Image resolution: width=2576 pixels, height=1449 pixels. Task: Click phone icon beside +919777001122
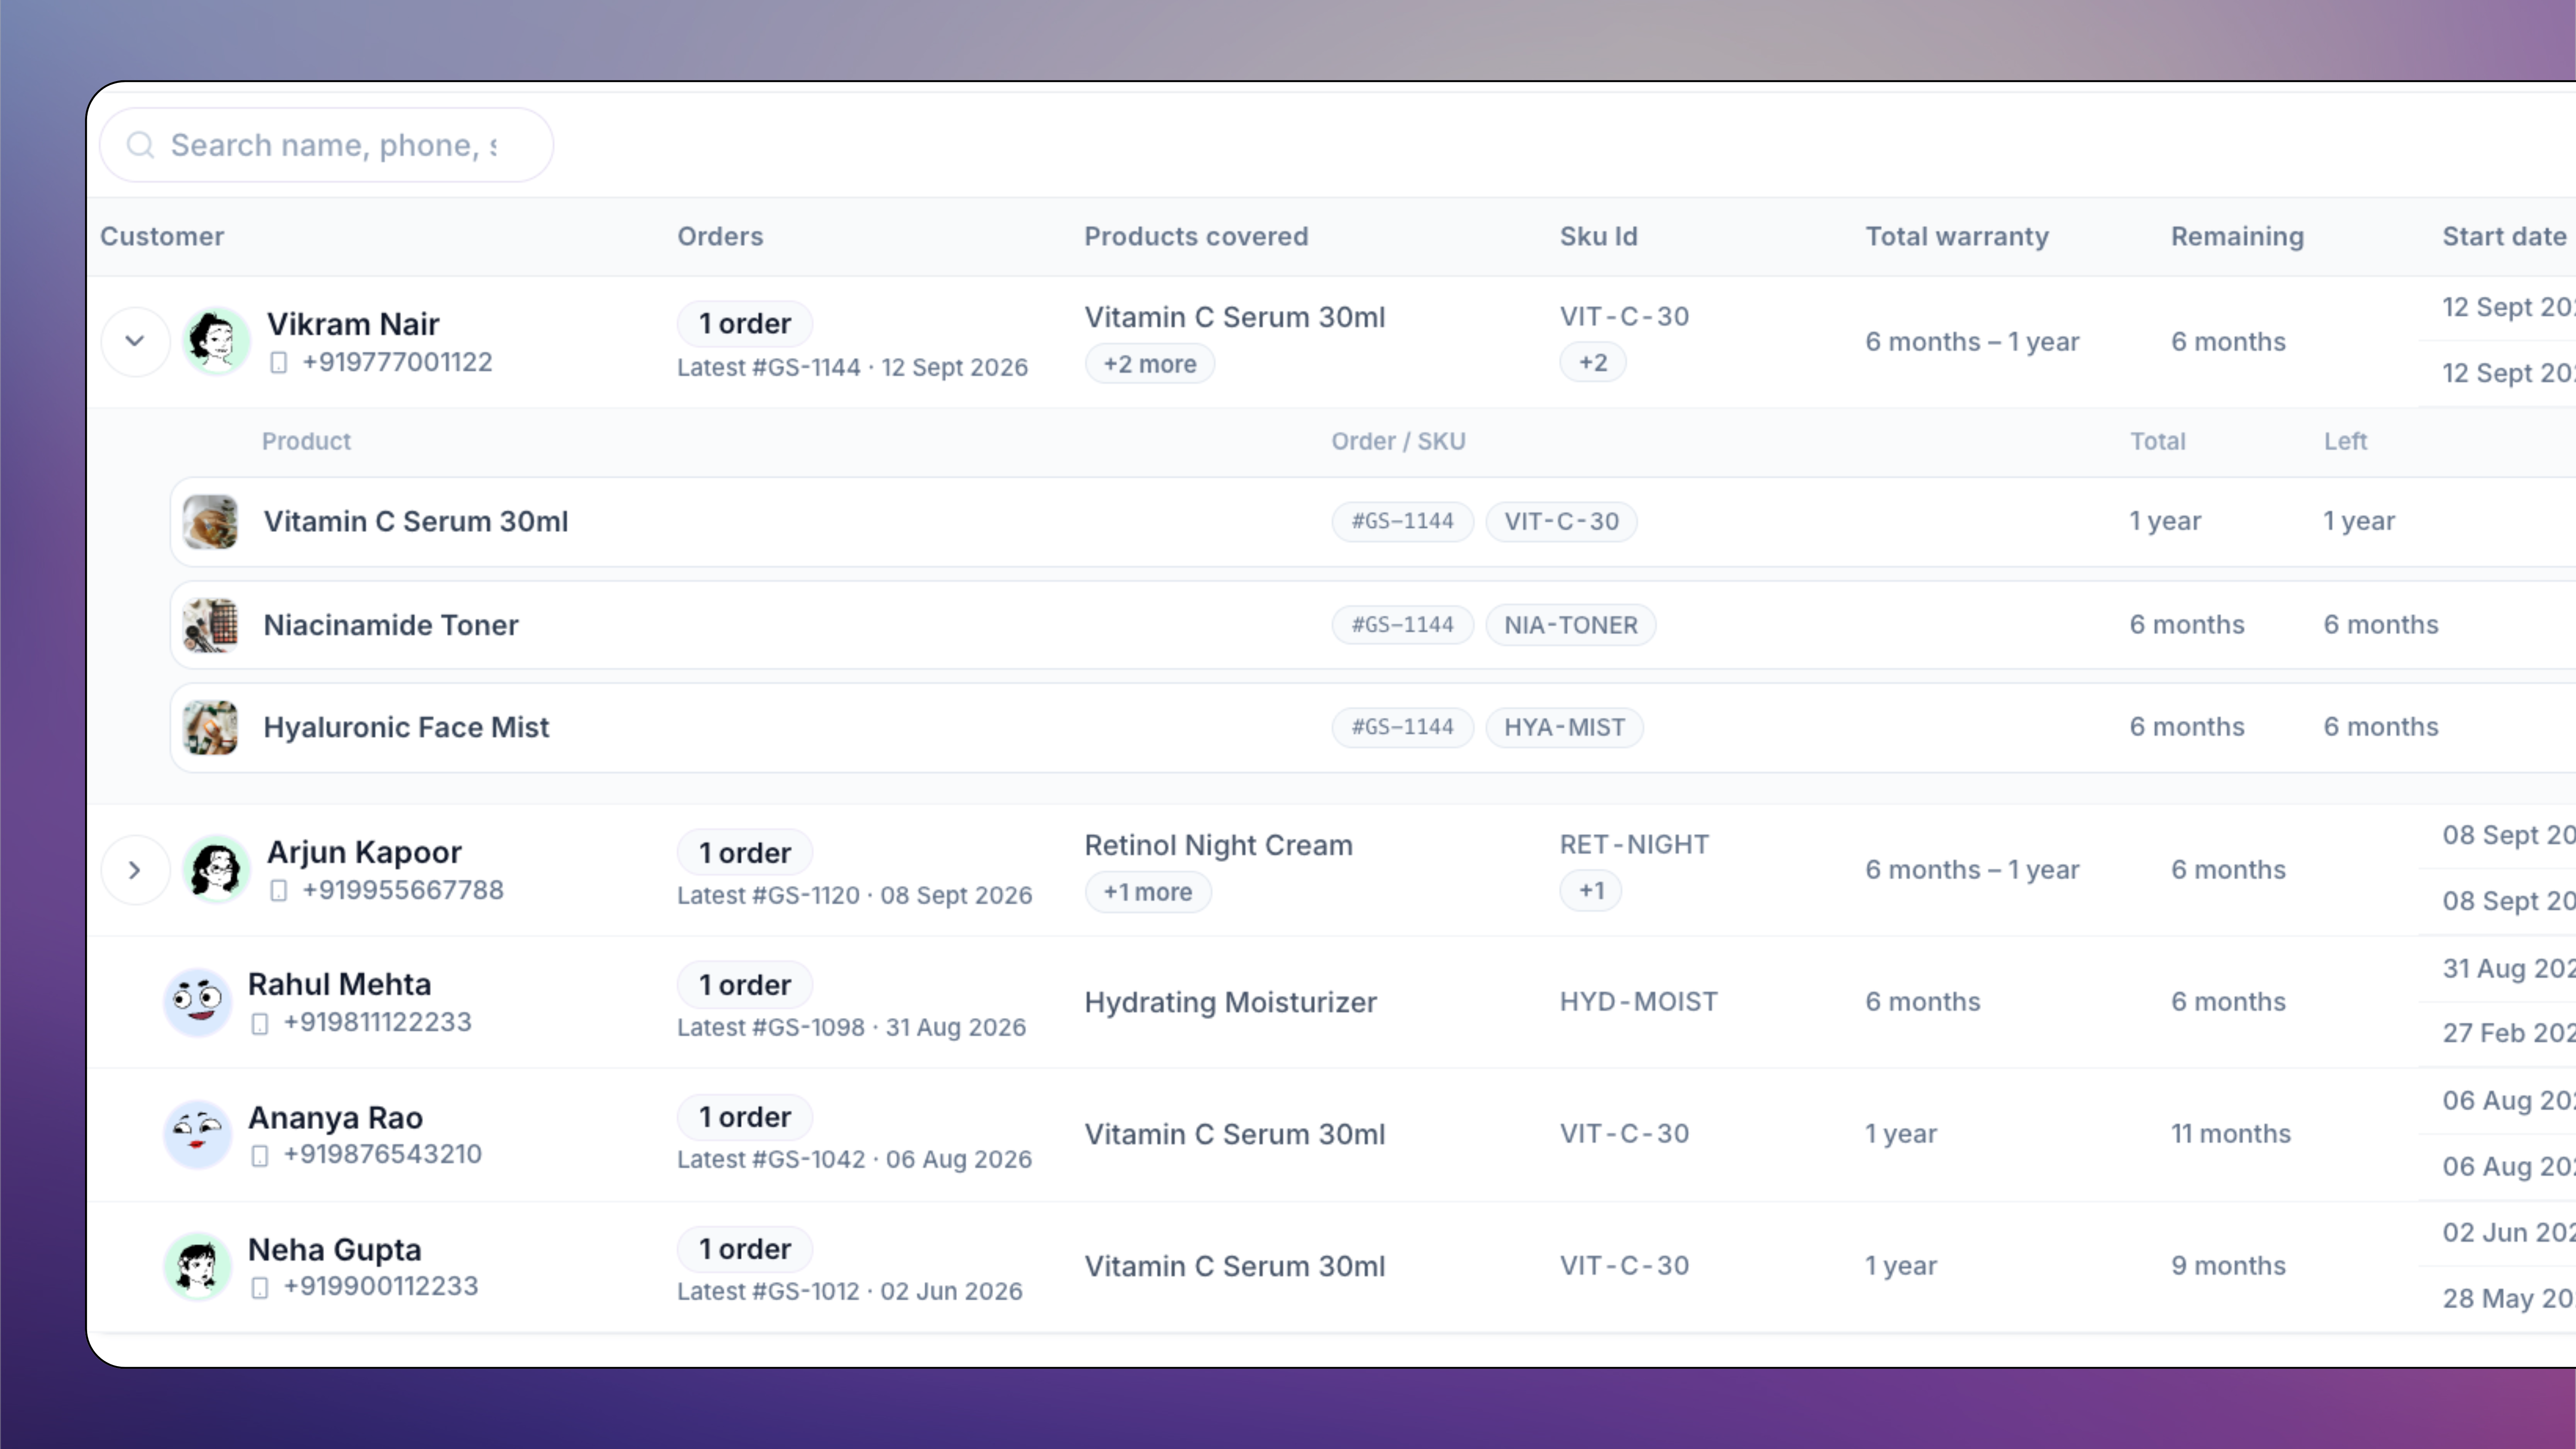[279, 363]
